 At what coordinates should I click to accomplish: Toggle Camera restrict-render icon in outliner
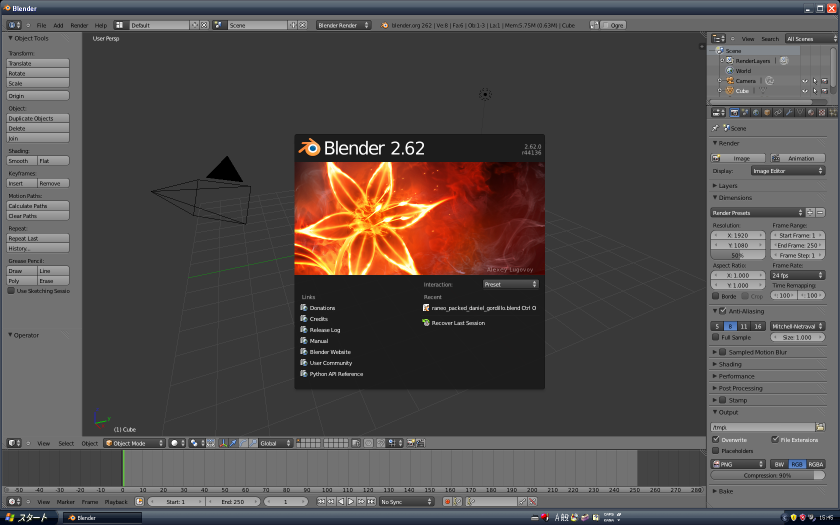(824, 81)
